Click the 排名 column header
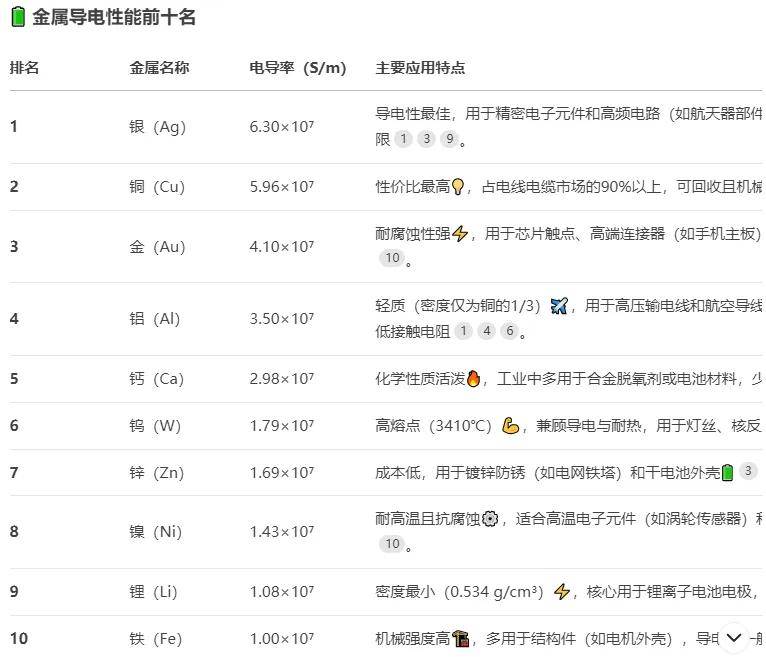Screen dimensions: 766x657 (x=24, y=67)
